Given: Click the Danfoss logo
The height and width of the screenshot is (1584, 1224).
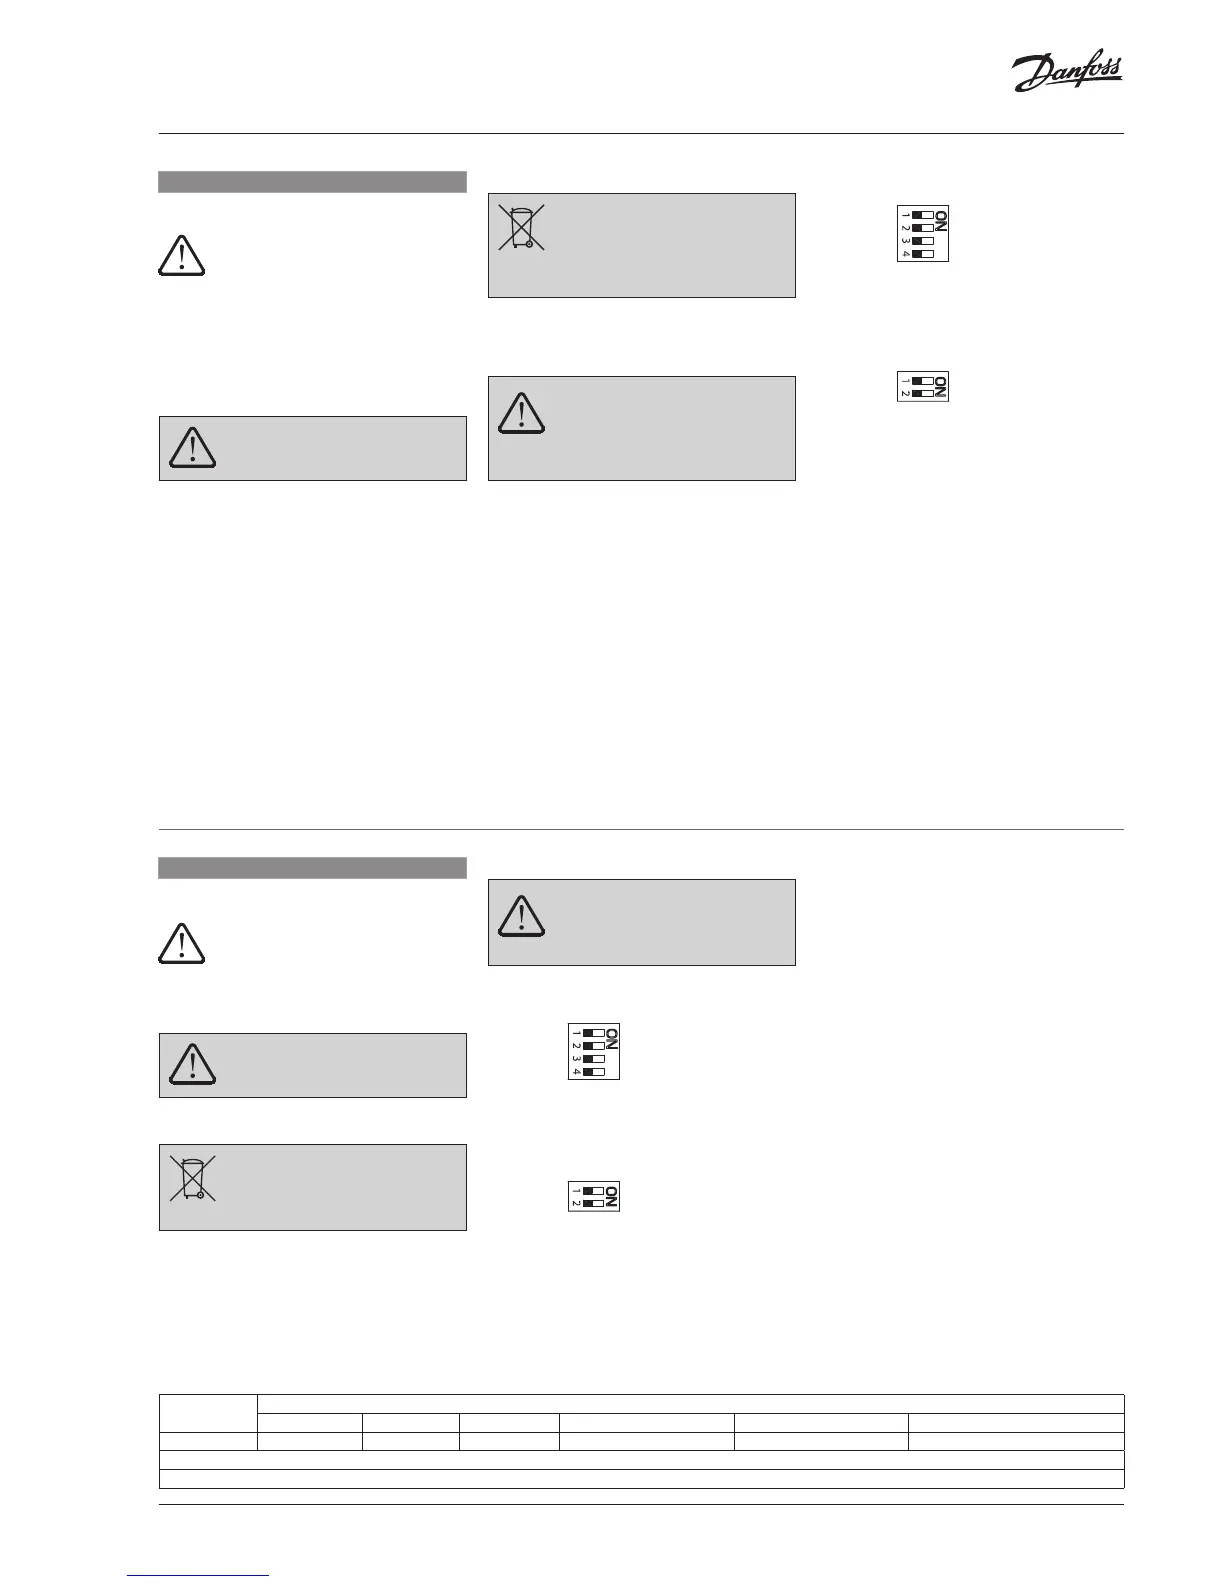Looking at the screenshot, I should [x=1067, y=74].
